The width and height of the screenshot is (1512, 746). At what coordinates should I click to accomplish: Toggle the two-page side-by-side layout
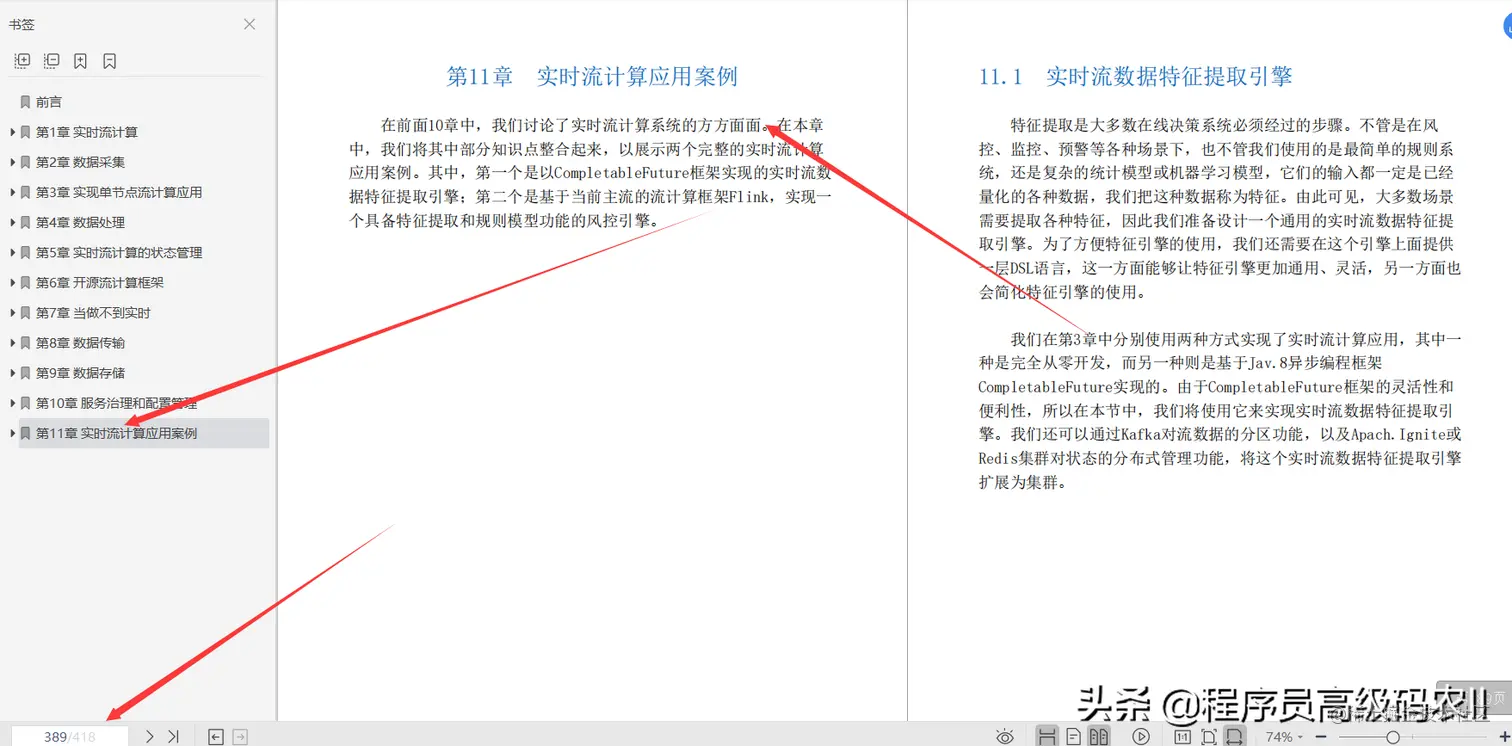coord(1098,737)
